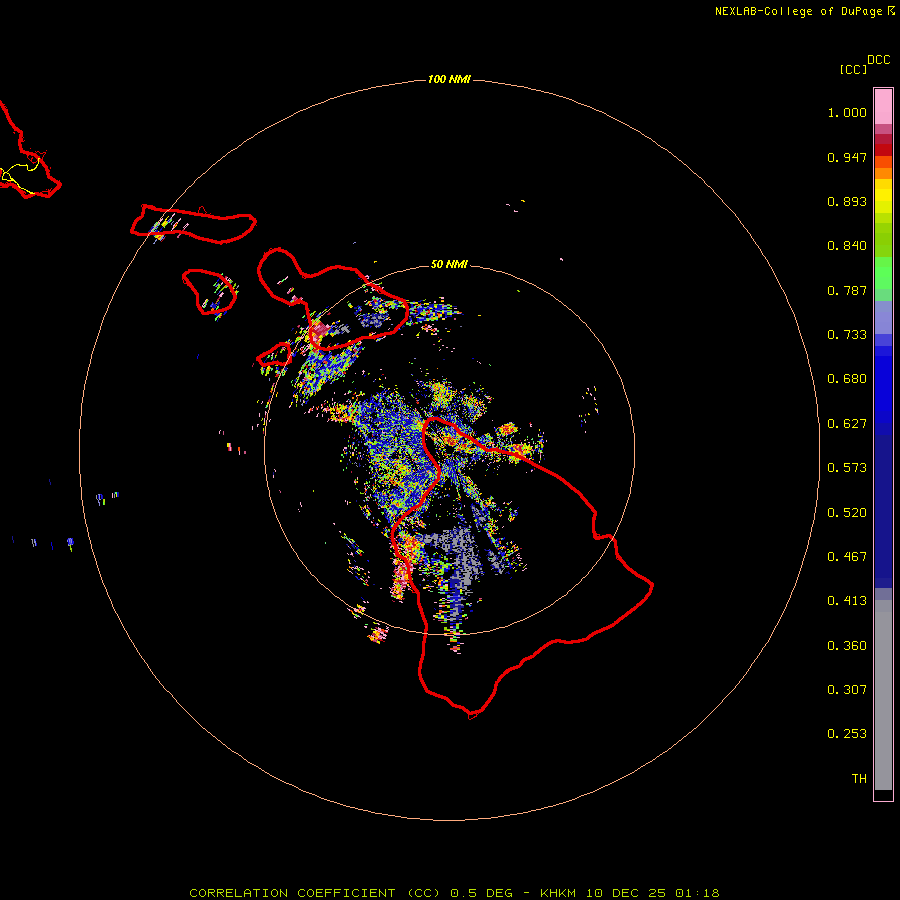Screen dimensions: 900x900
Task: Click the TH threshold label
Action: (x=859, y=779)
